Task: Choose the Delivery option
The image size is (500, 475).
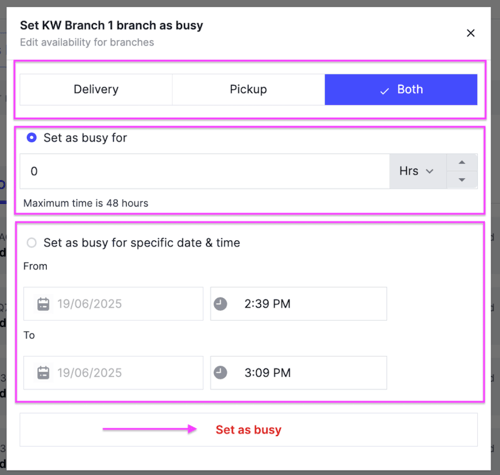Action: [x=96, y=89]
